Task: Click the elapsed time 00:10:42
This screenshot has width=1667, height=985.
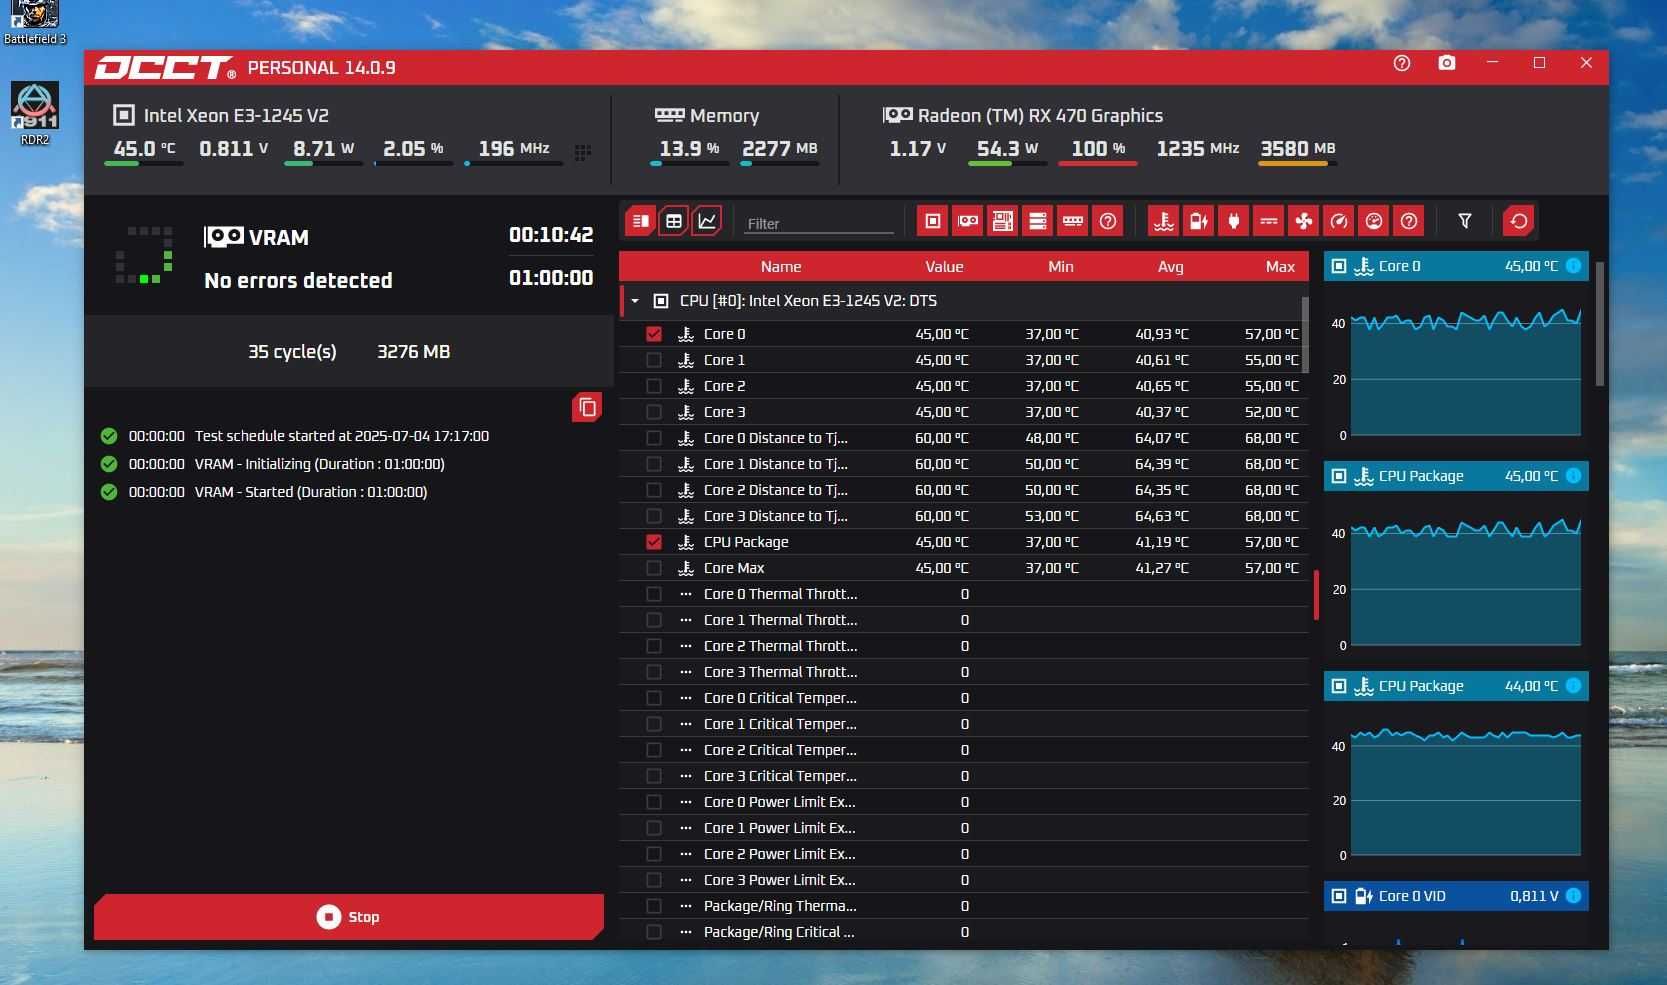Action: pyautogui.click(x=551, y=235)
